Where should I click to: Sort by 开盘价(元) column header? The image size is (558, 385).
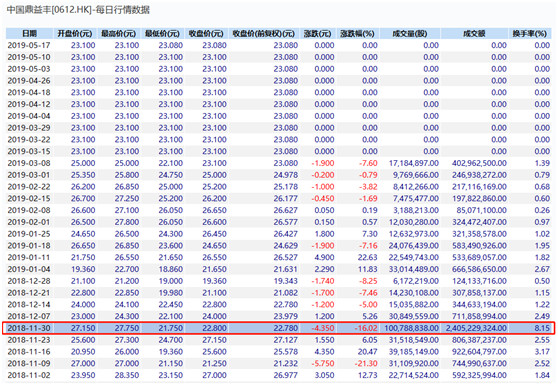75,33
